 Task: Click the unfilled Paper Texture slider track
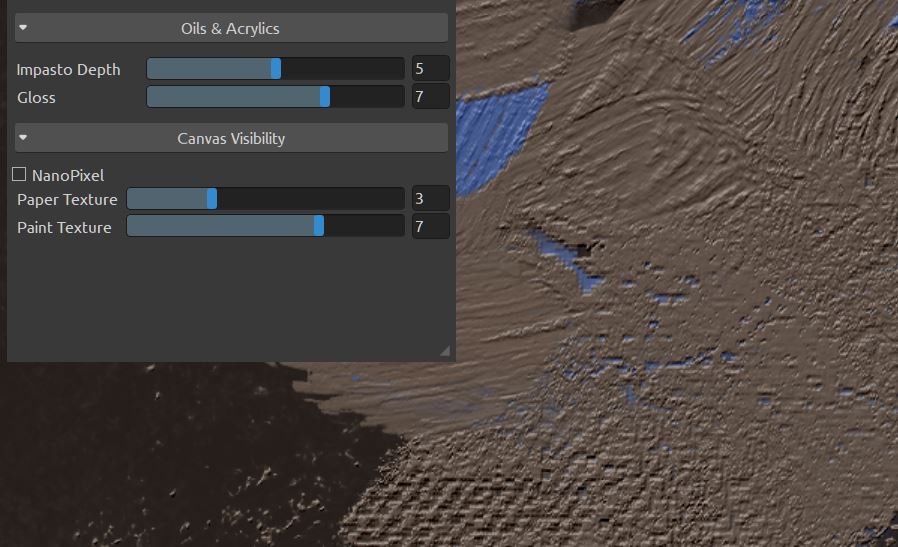(310, 199)
